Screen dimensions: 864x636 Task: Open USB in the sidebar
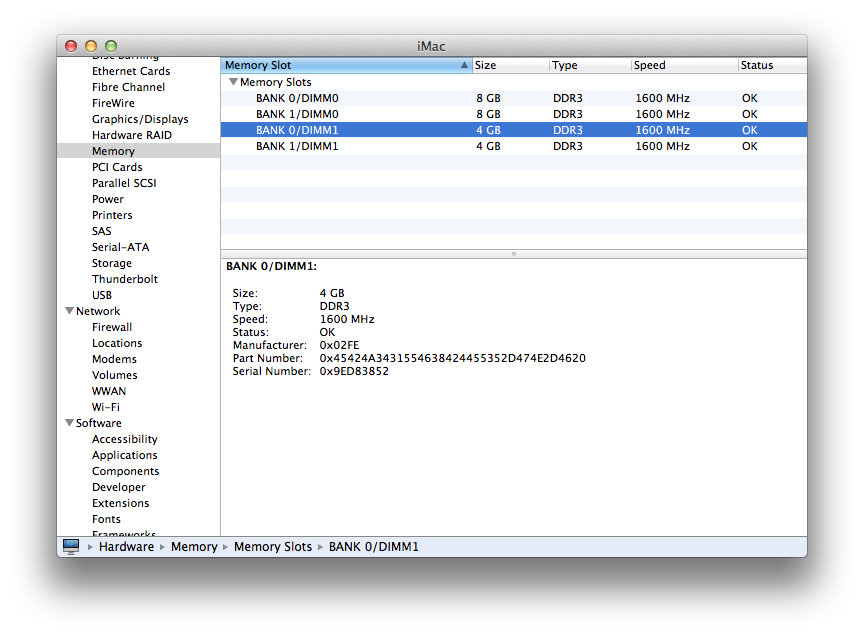pos(102,295)
